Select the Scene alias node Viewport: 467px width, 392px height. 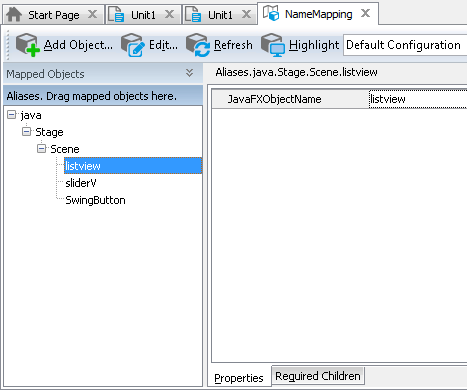[65, 149]
